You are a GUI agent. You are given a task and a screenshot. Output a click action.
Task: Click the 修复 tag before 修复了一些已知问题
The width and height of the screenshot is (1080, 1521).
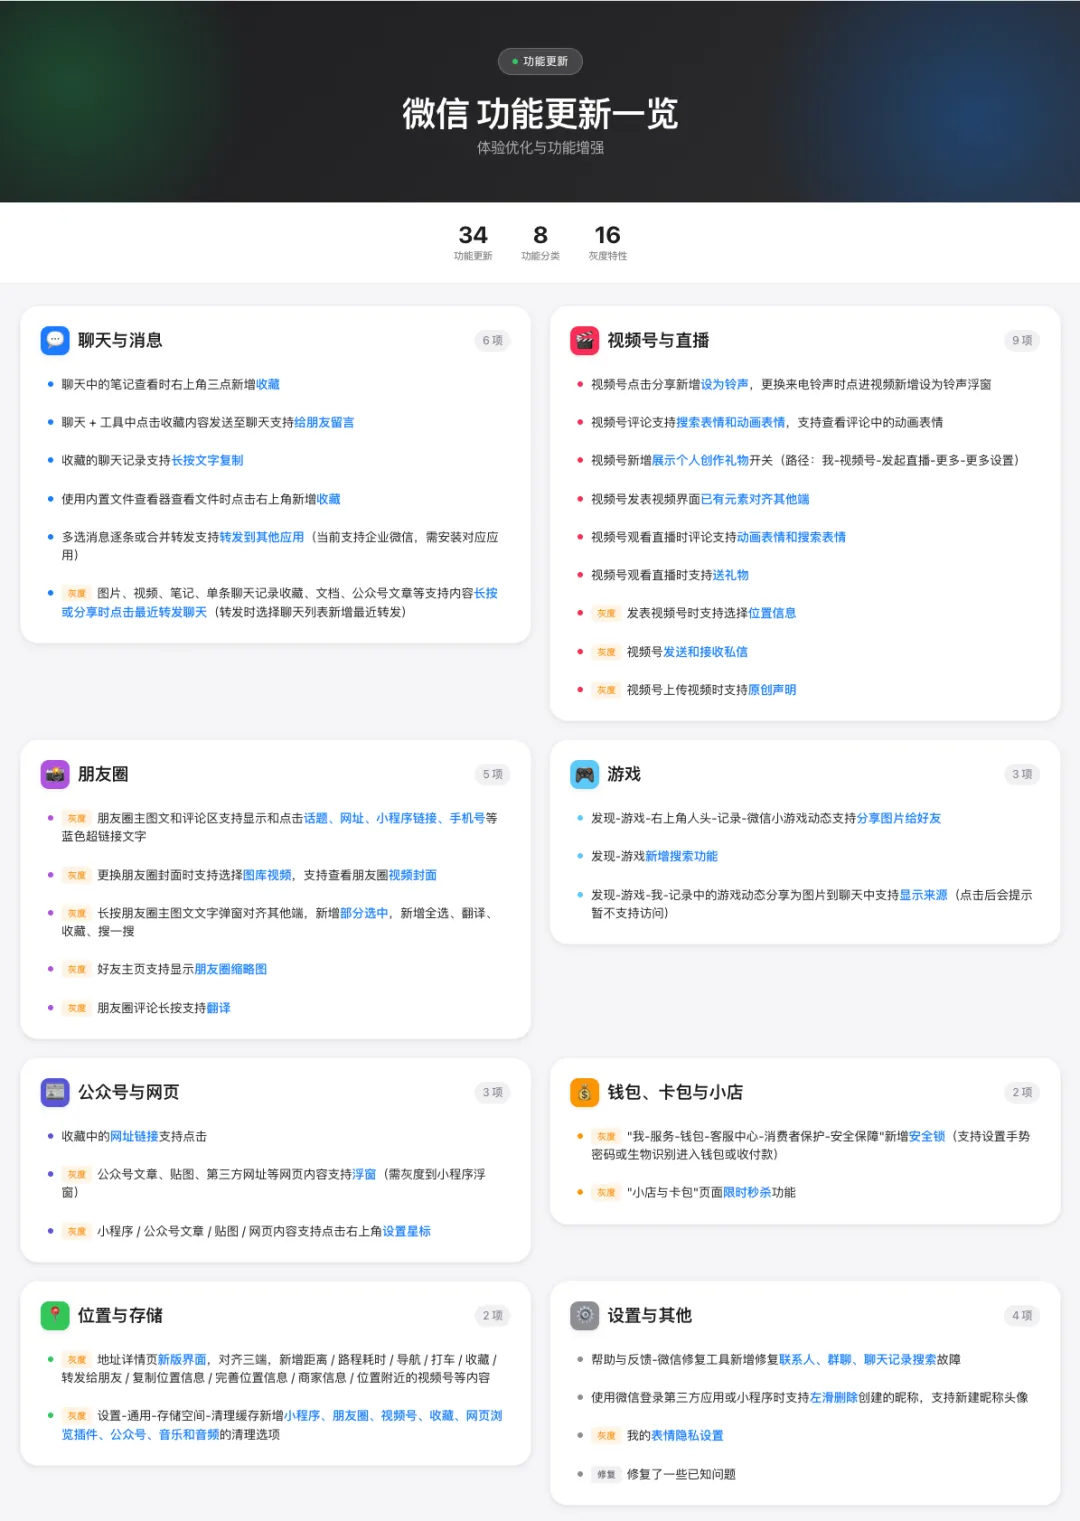click(x=606, y=1474)
